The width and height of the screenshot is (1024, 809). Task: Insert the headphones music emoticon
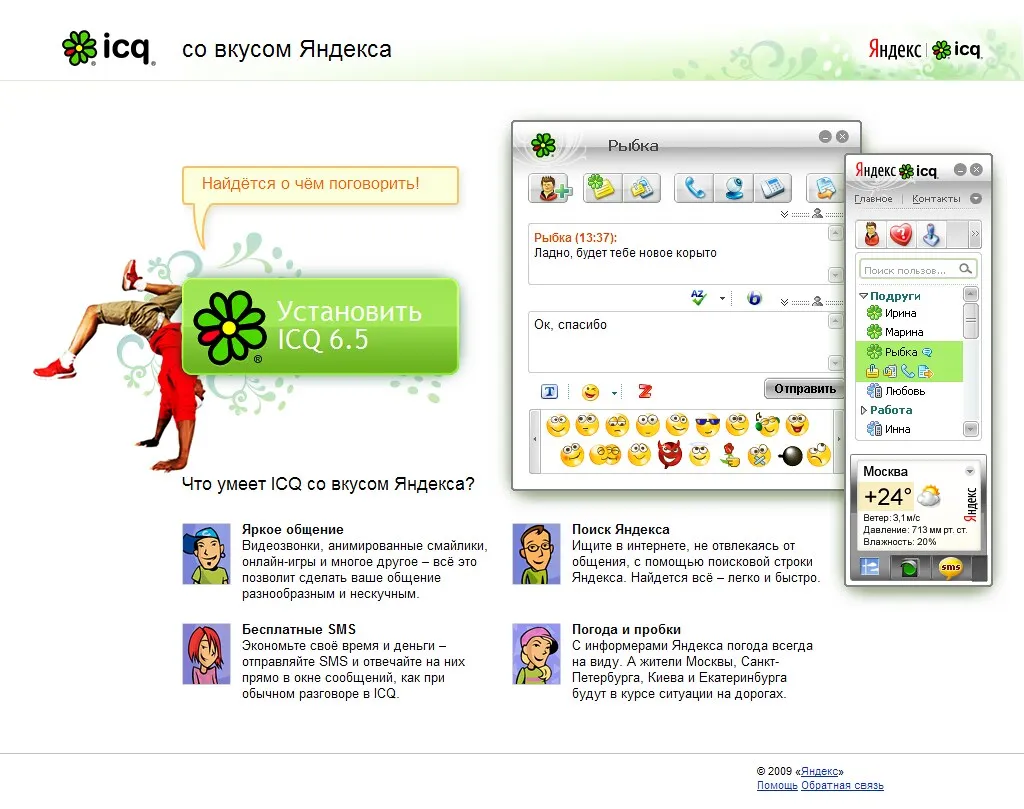coord(767,425)
